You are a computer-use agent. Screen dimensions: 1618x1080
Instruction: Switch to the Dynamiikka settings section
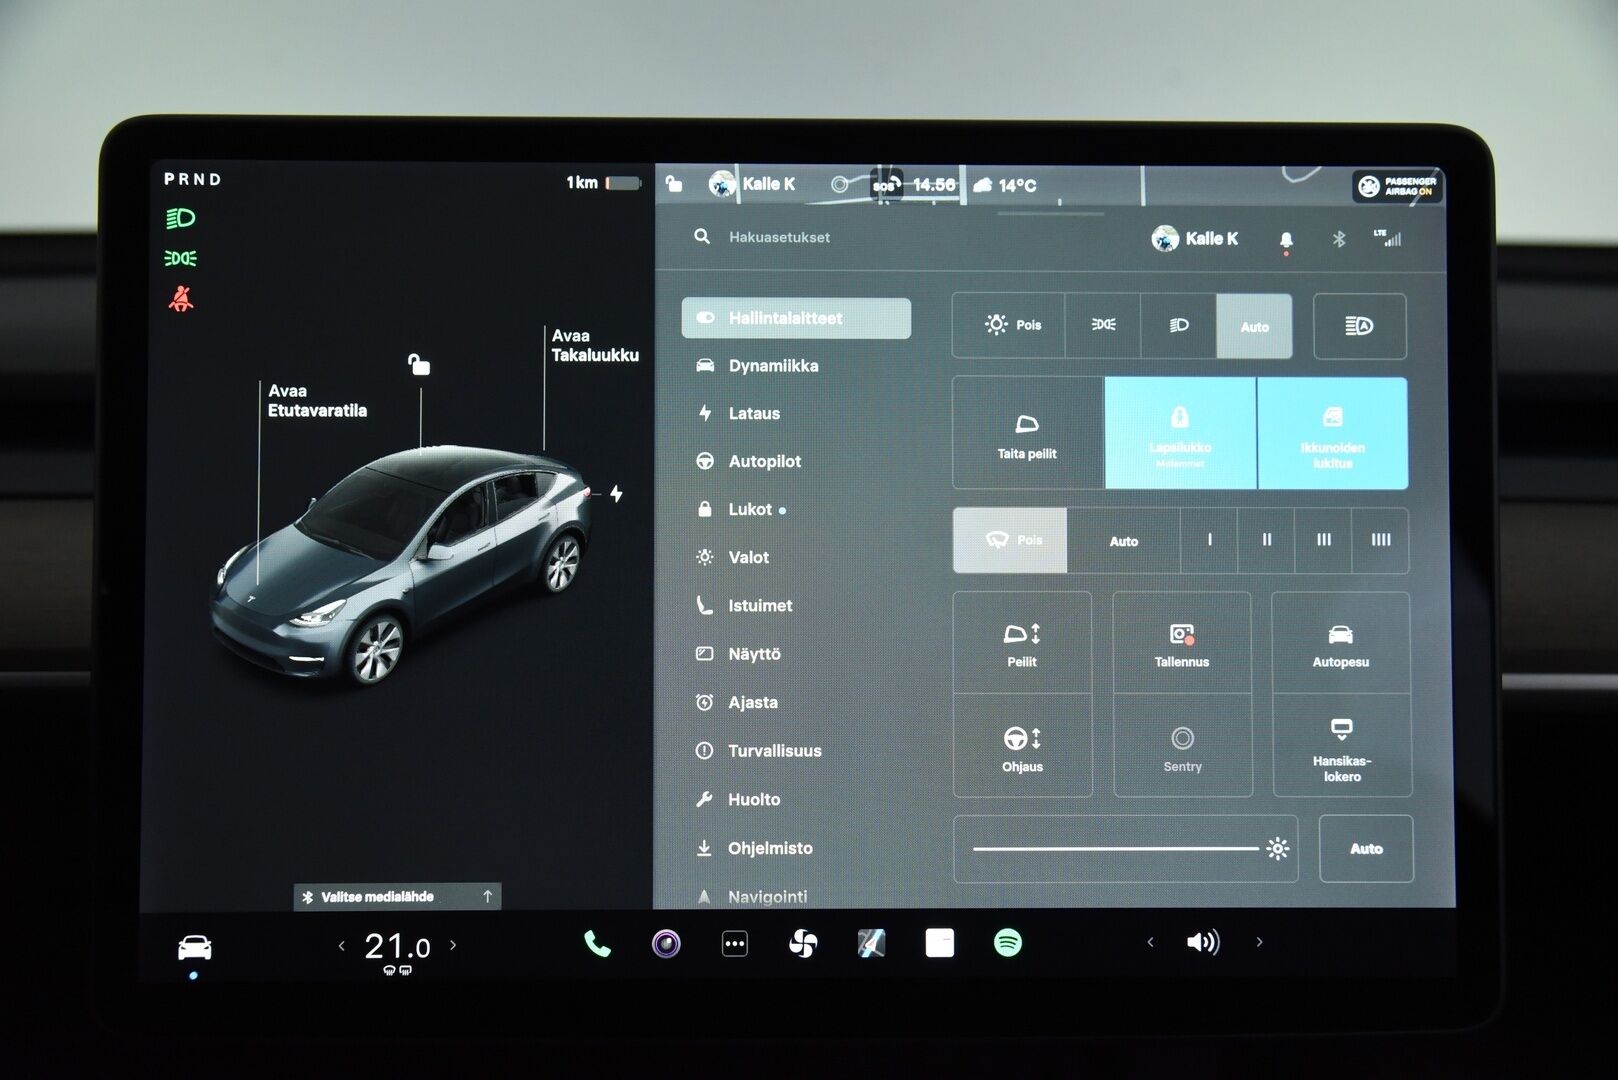pos(775,366)
